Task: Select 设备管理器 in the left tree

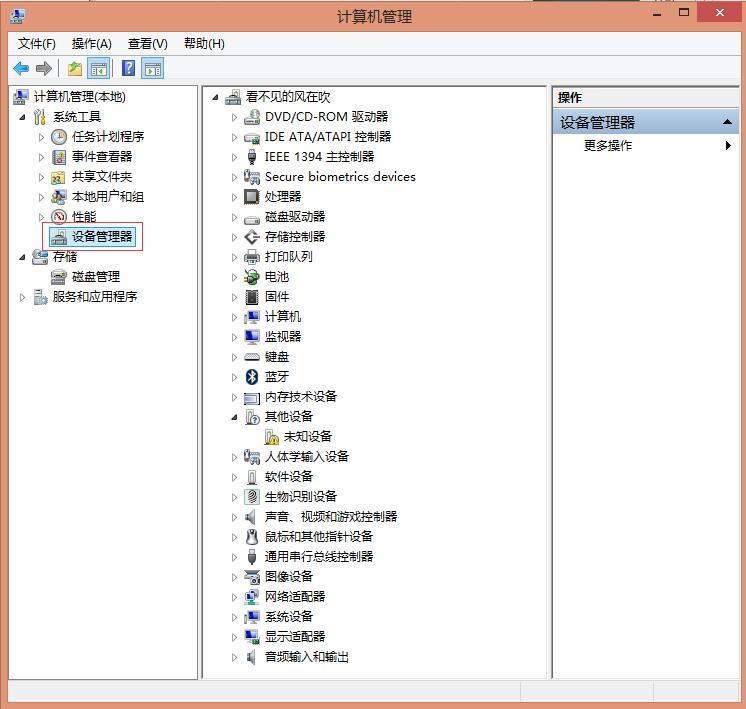Action: pos(101,237)
